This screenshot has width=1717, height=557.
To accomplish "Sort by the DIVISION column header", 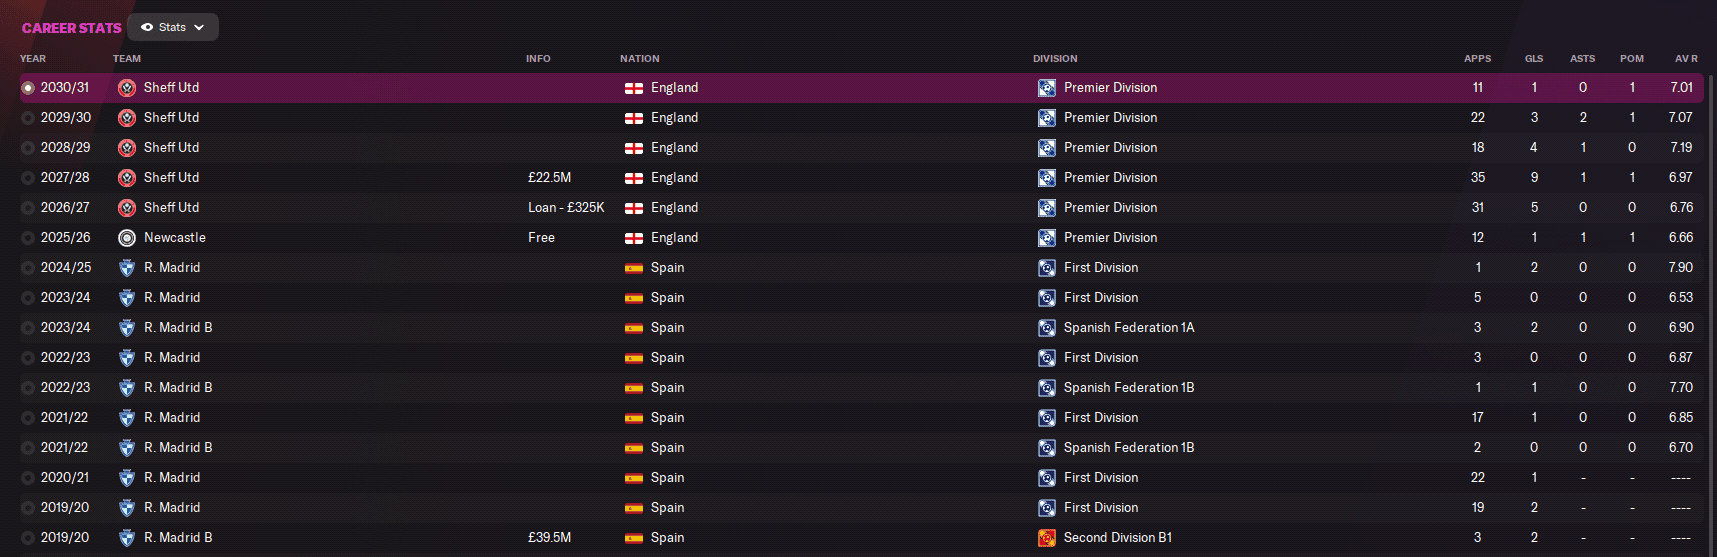I will click(1055, 59).
